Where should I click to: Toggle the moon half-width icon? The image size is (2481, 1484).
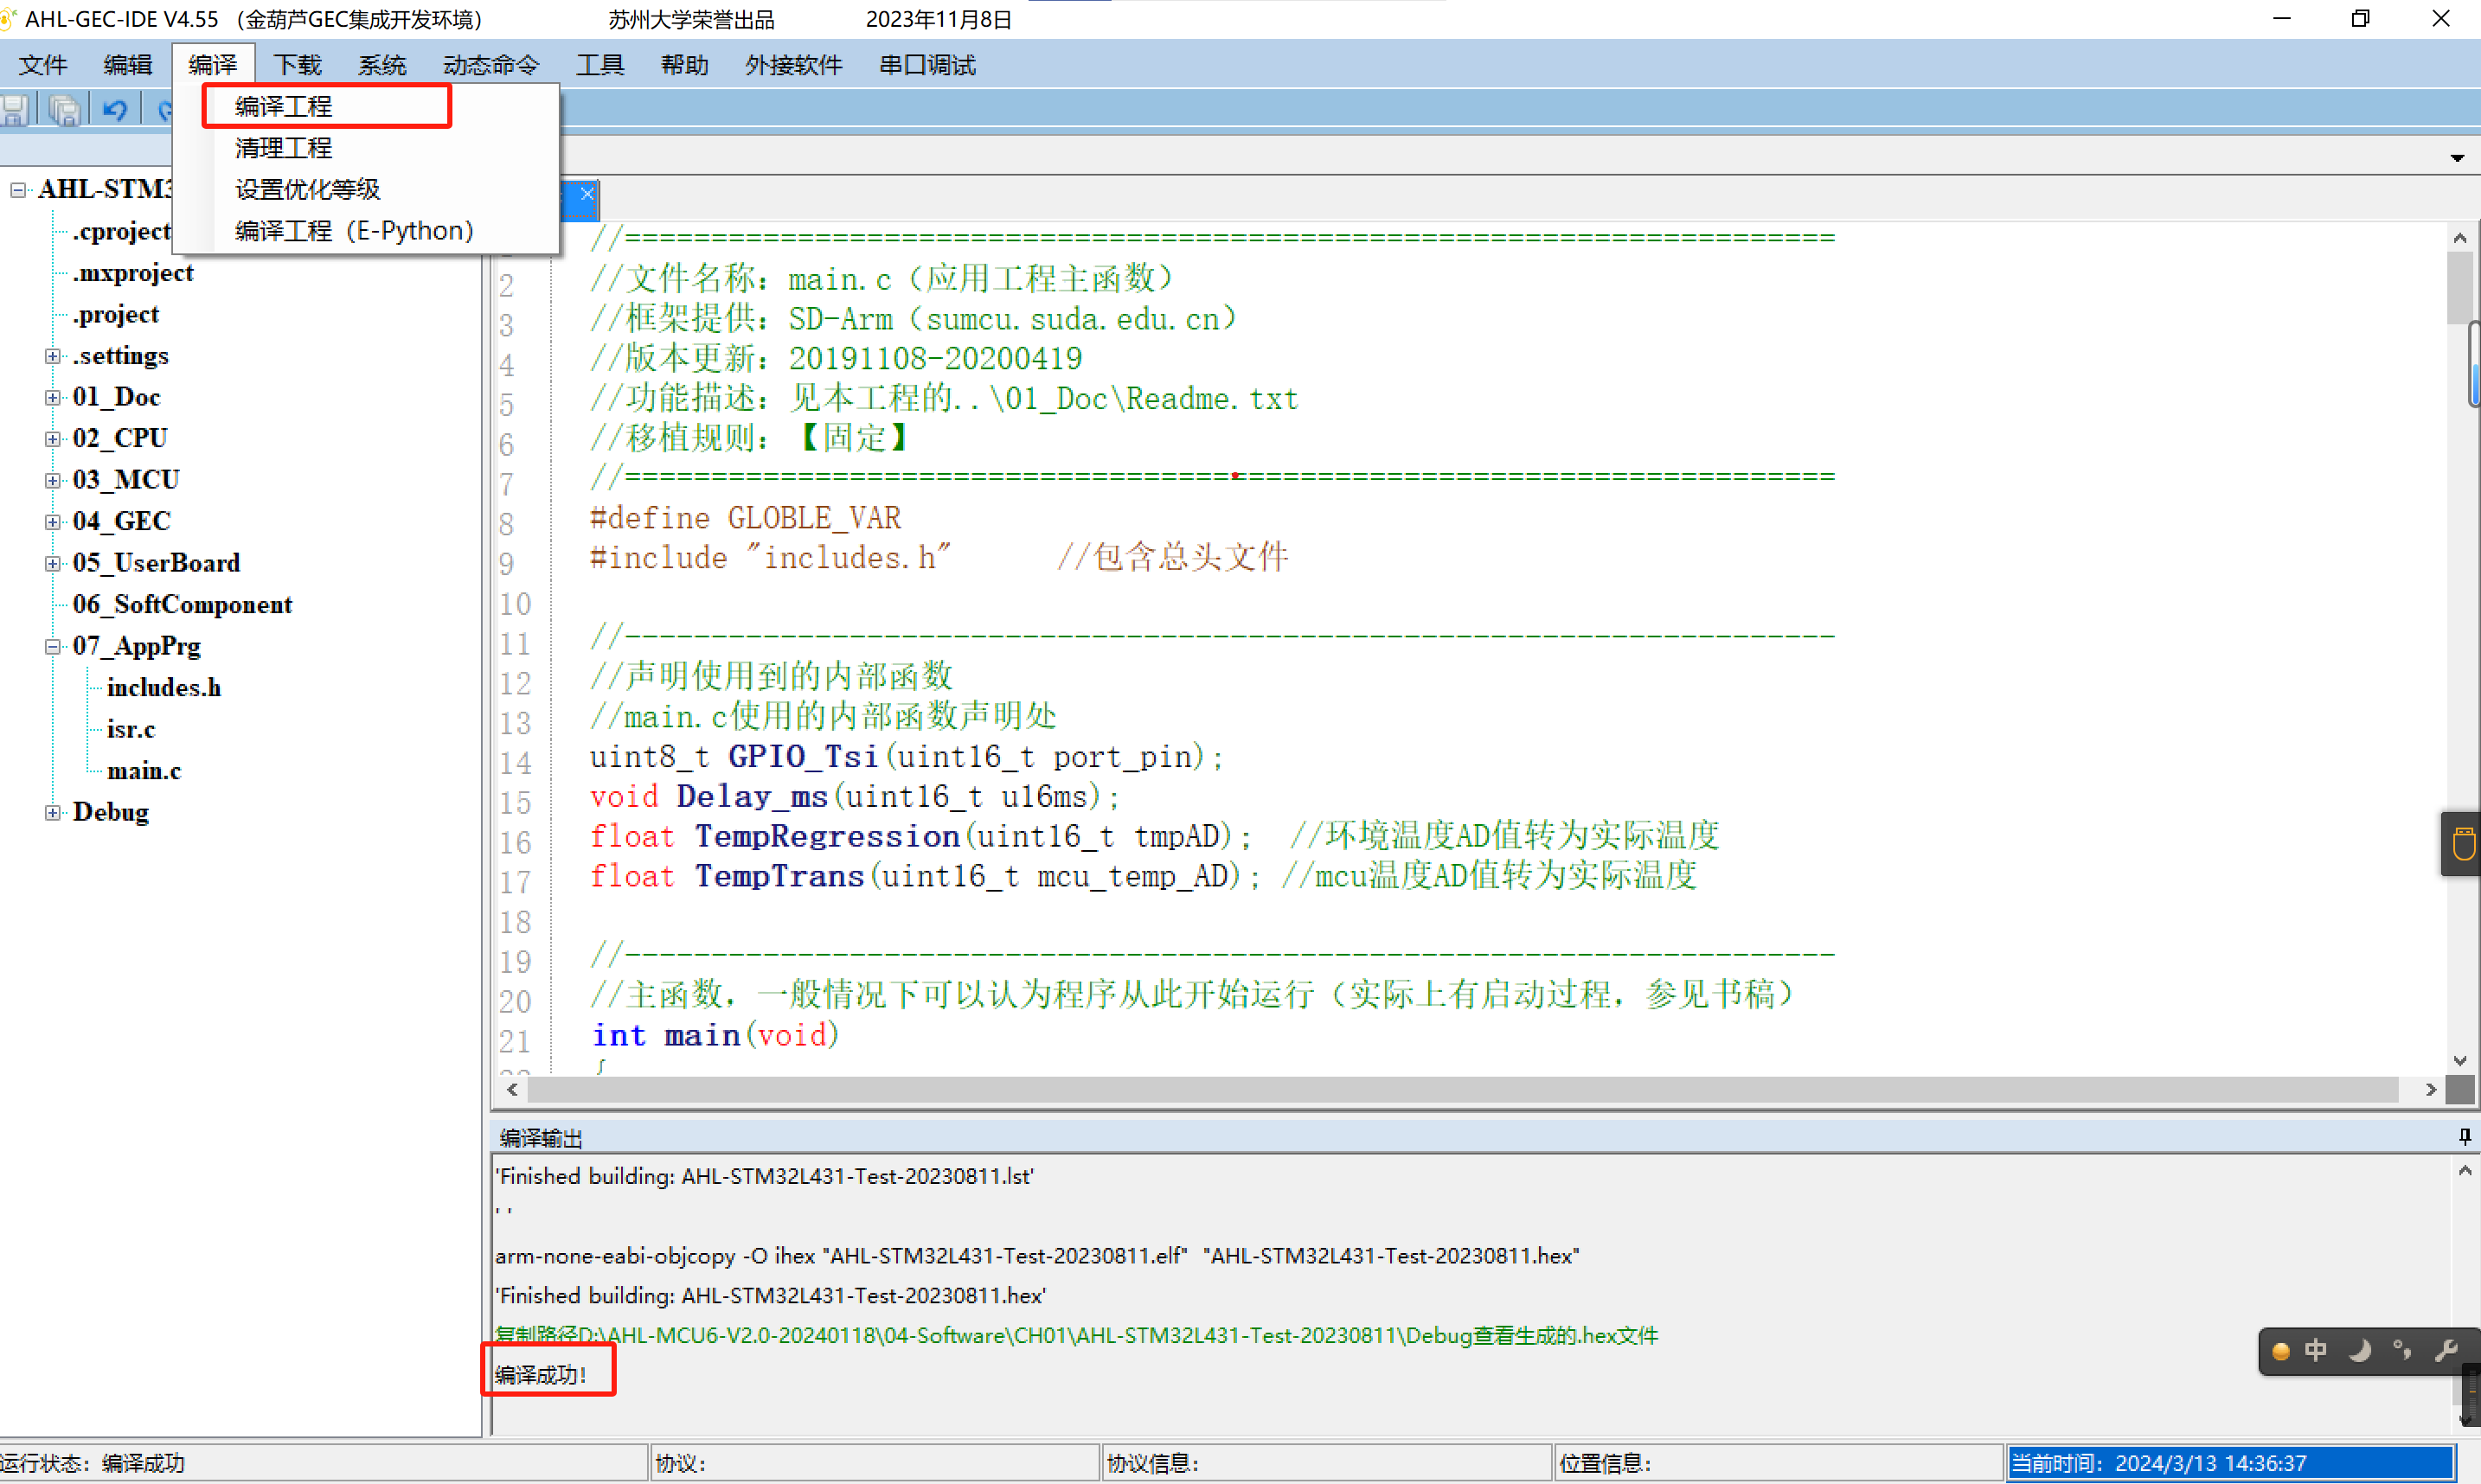tap(2359, 1351)
